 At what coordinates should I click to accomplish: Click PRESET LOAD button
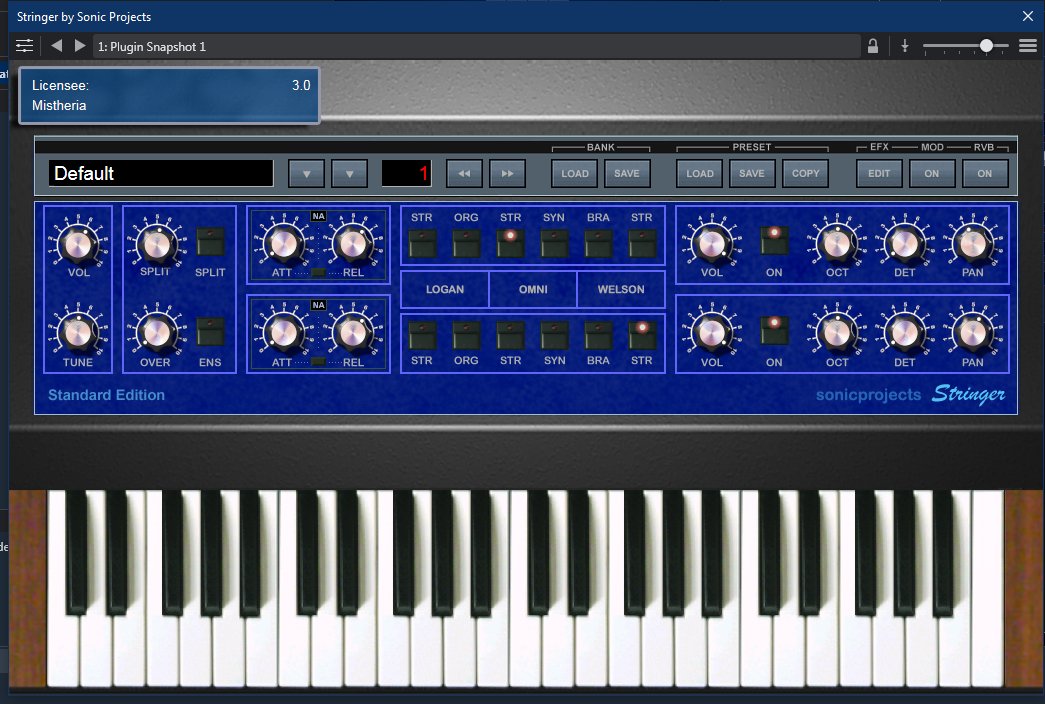point(700,173)
